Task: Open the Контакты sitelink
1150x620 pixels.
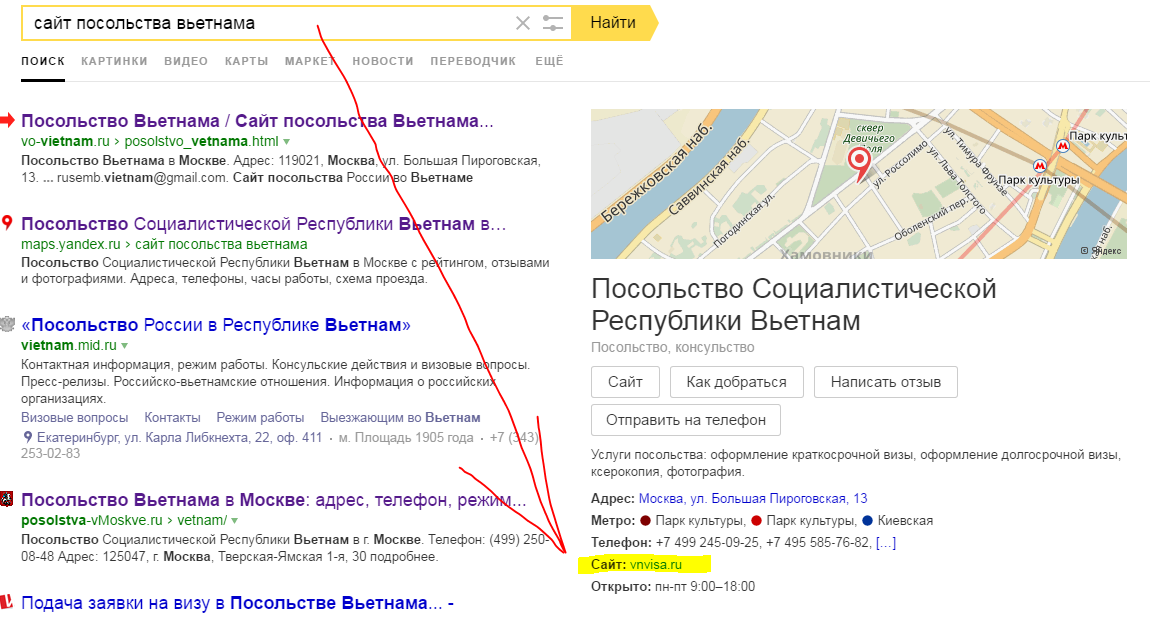Action: [172, 417]
